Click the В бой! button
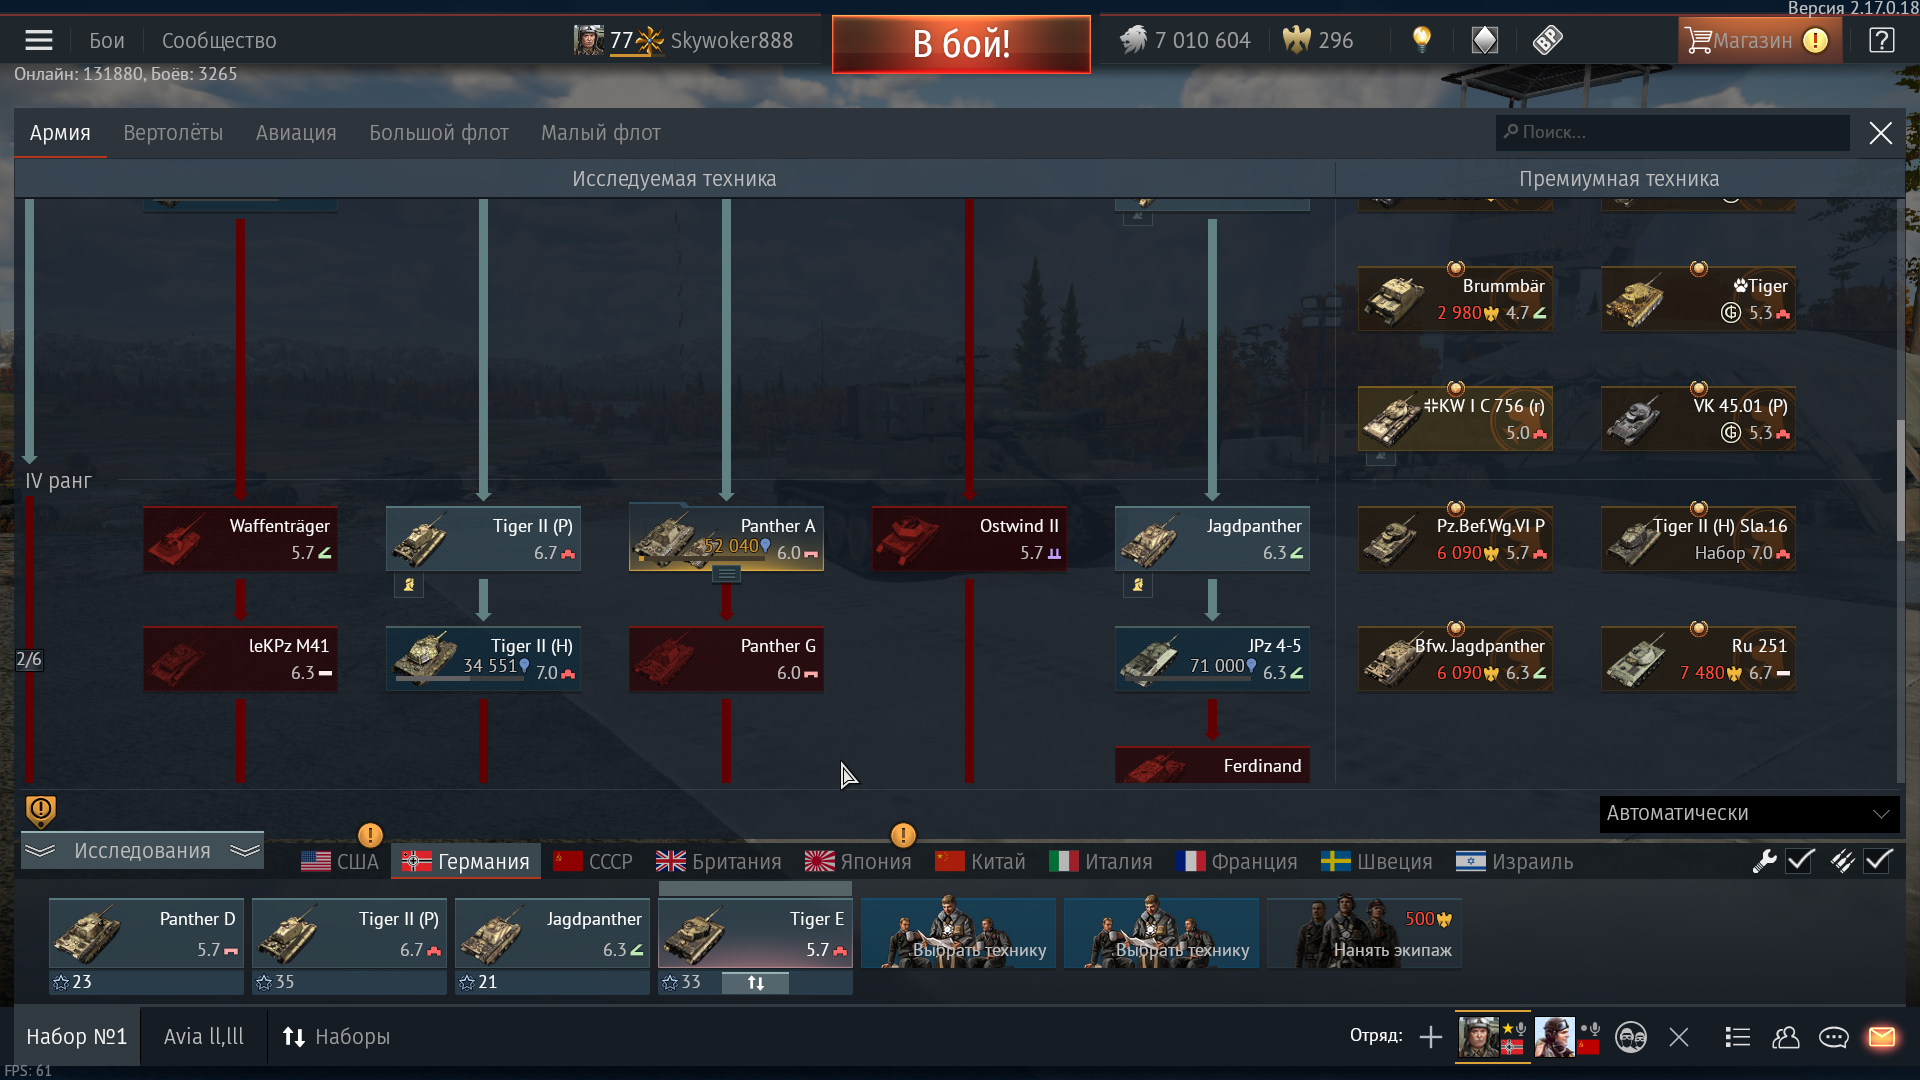Image resolution: width=1920 pixels, height=1080 pixels. point(961,44)
